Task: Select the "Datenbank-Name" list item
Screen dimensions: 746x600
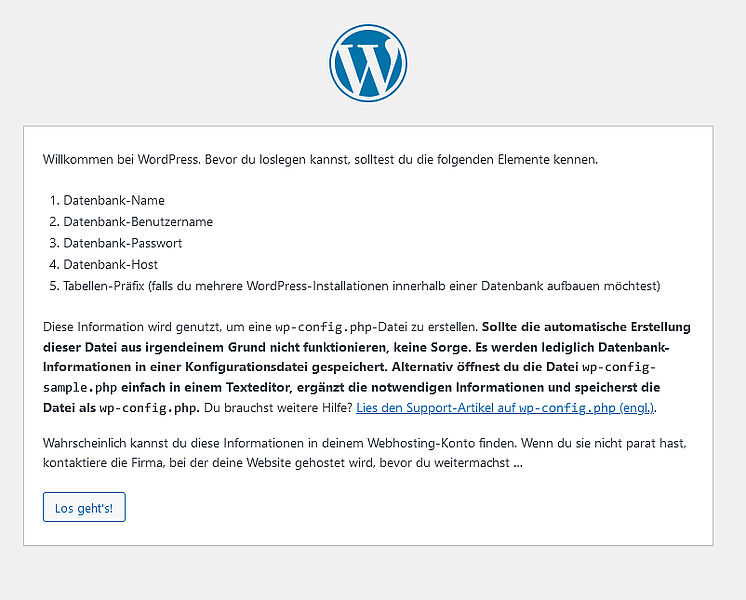Action: [x=114, y=200]
